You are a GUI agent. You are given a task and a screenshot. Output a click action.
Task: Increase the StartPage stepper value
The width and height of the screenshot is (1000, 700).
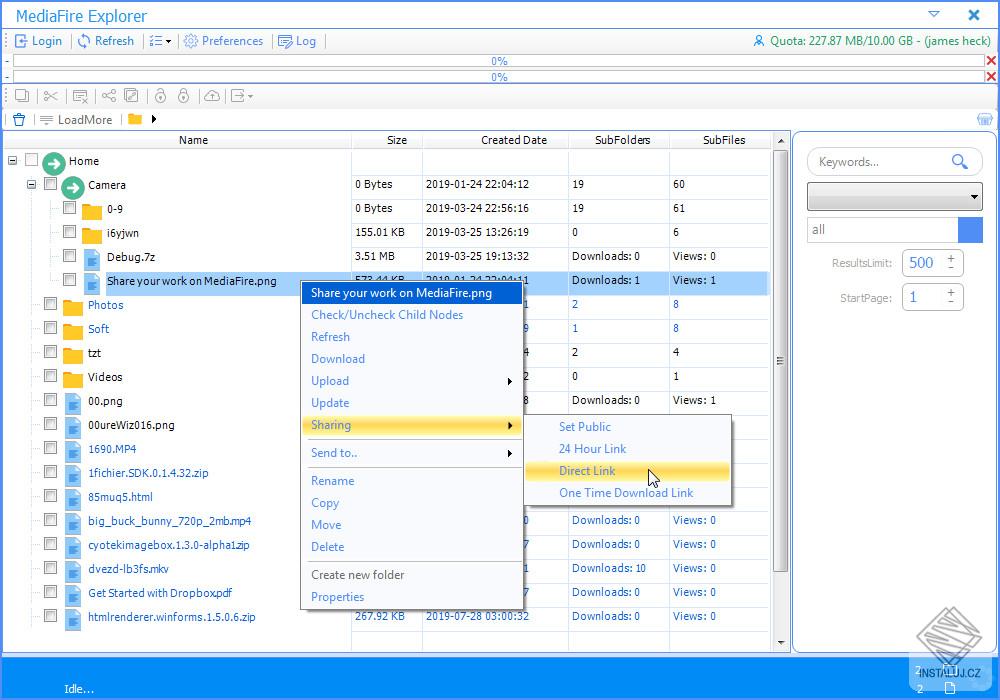(x=951, y=292)
